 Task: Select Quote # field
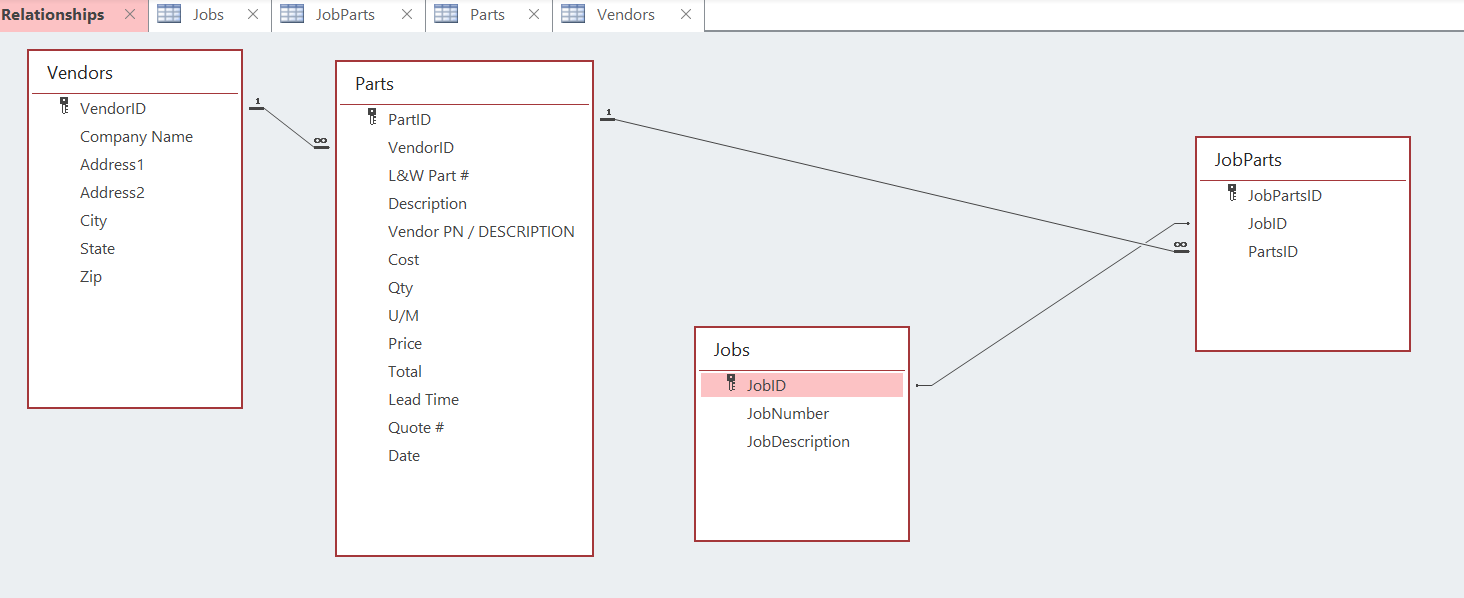pyautogui.click(x=416, y=428)
